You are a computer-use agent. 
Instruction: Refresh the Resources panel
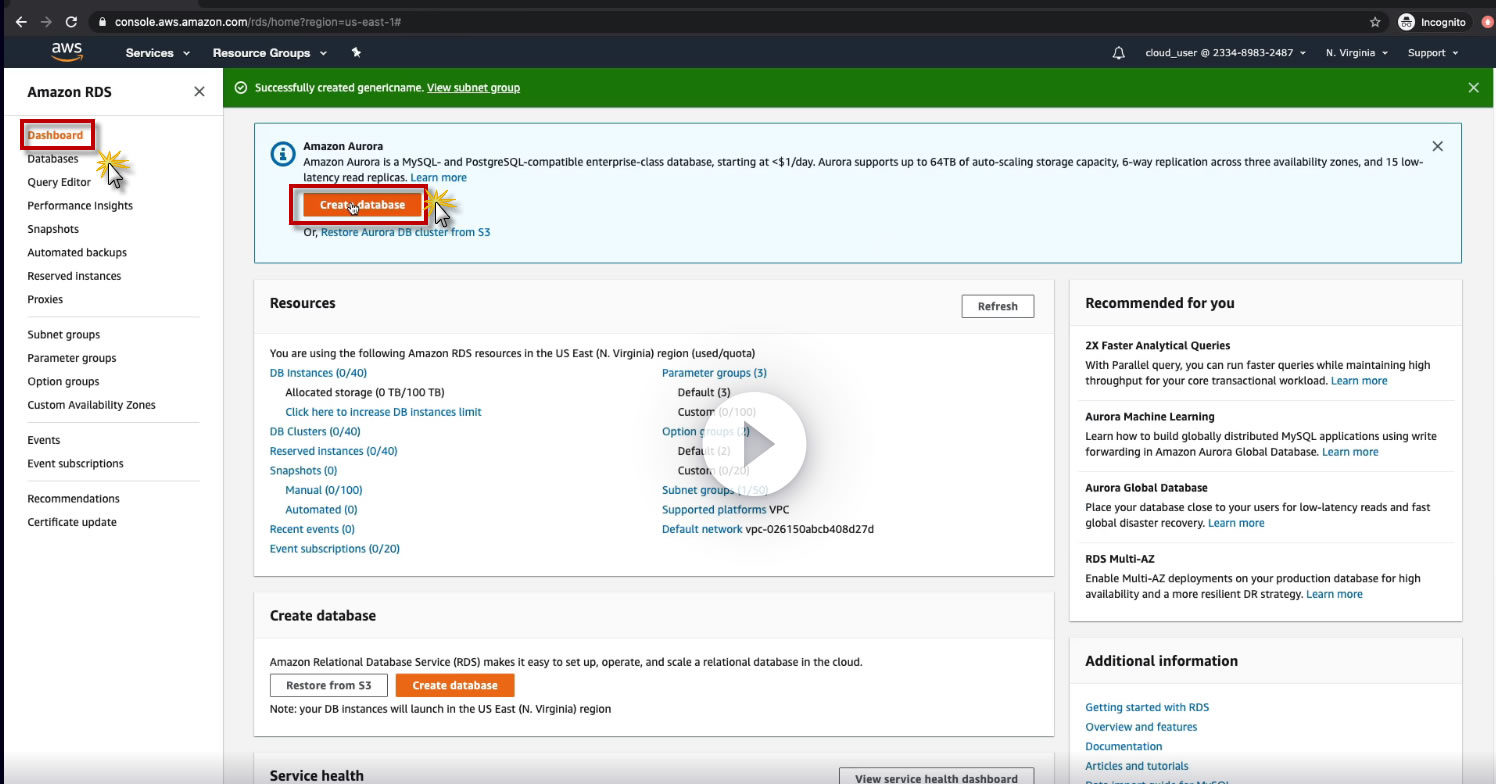(x=998, y=306)
